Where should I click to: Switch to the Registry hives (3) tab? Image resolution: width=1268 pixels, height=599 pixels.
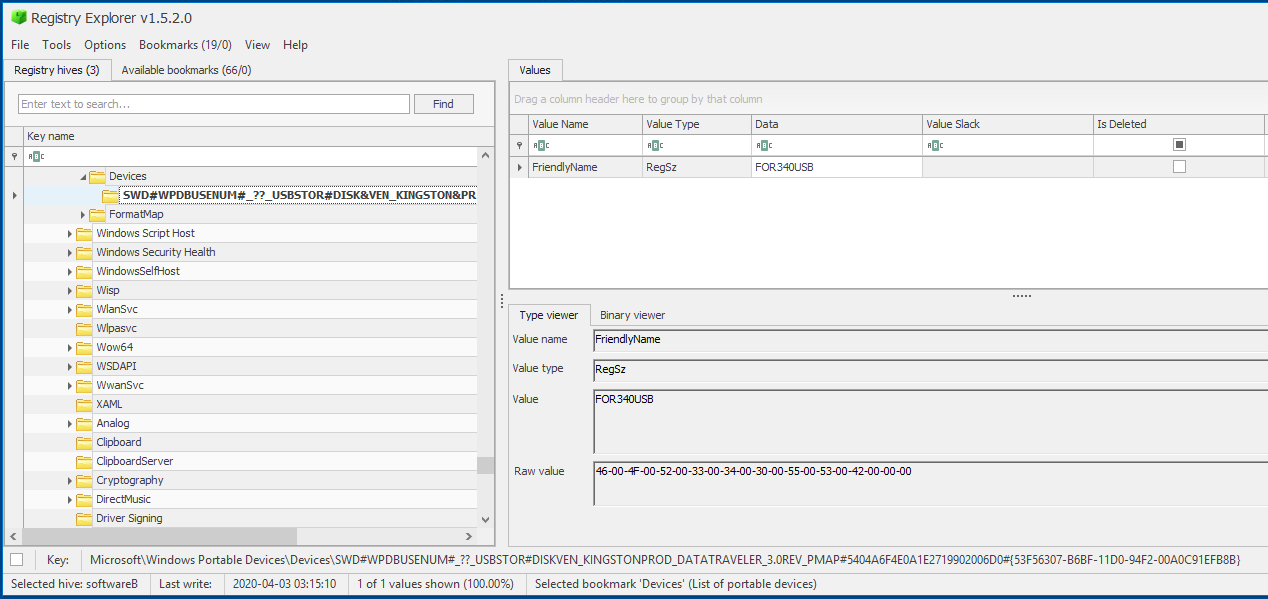click(57, 70)
